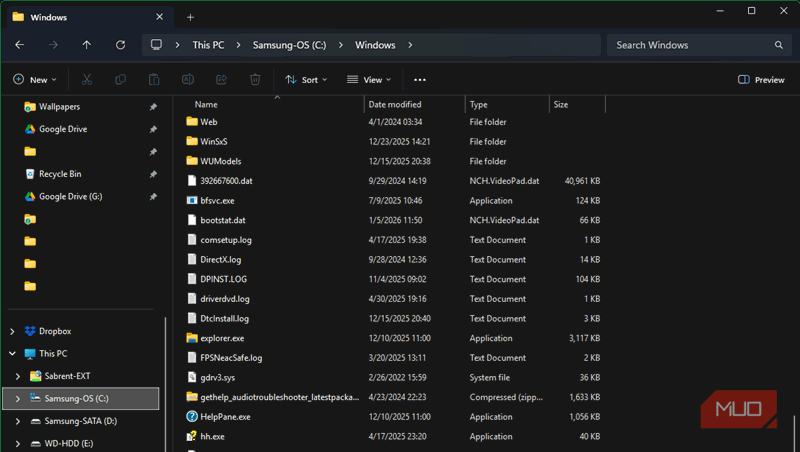Click the WinSxS folder icon
Screen dimensions: 800x452
coord(192,141)
